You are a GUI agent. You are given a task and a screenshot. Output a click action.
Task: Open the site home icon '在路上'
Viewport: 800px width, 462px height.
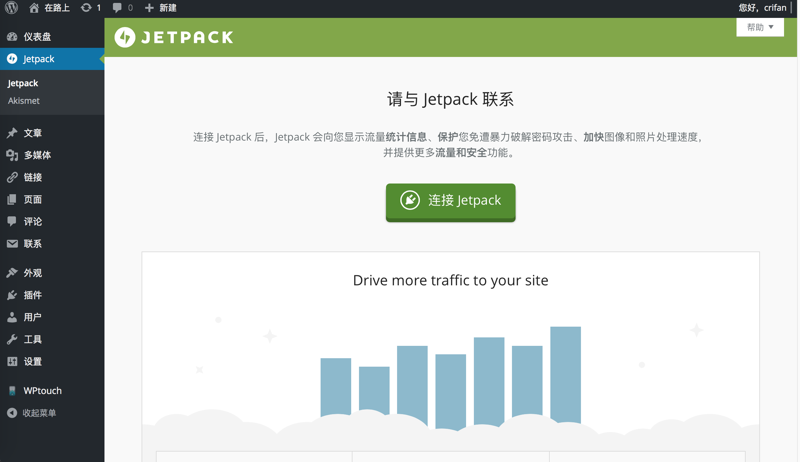tap(34, 8)
